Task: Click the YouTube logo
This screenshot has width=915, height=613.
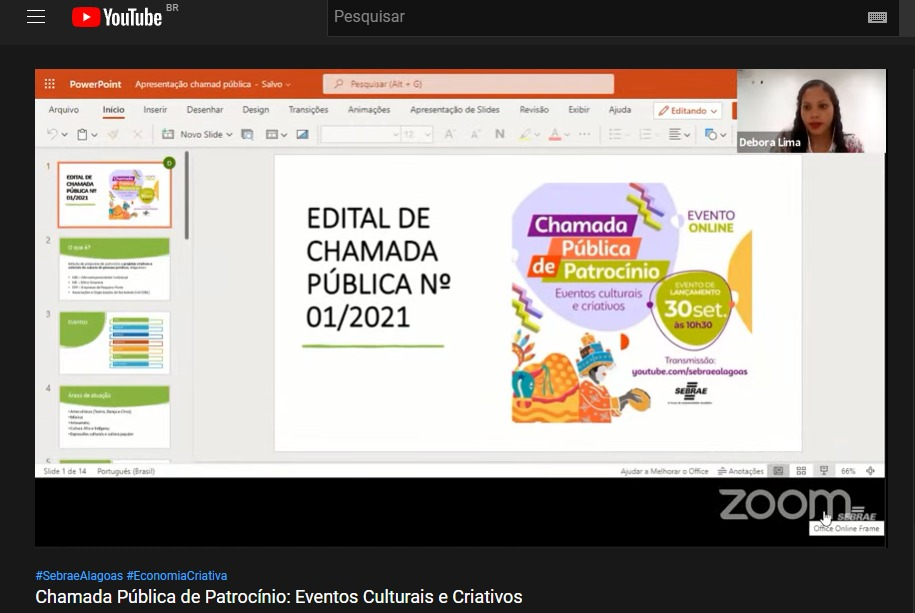Action: (x=117, y=17)
